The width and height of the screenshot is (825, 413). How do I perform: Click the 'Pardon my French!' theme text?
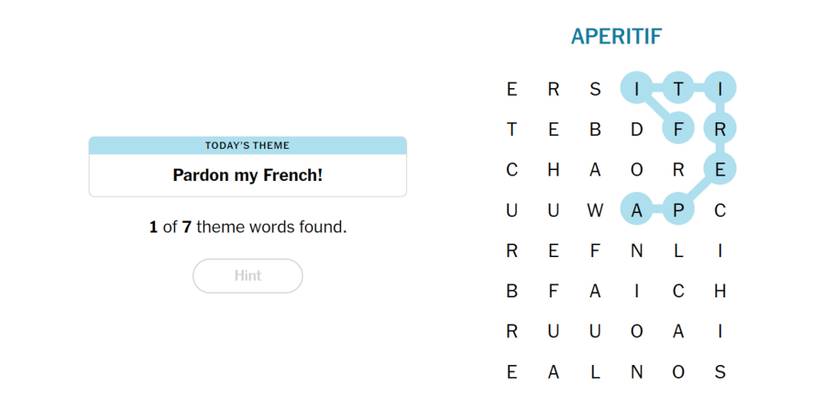click(247, 176)
